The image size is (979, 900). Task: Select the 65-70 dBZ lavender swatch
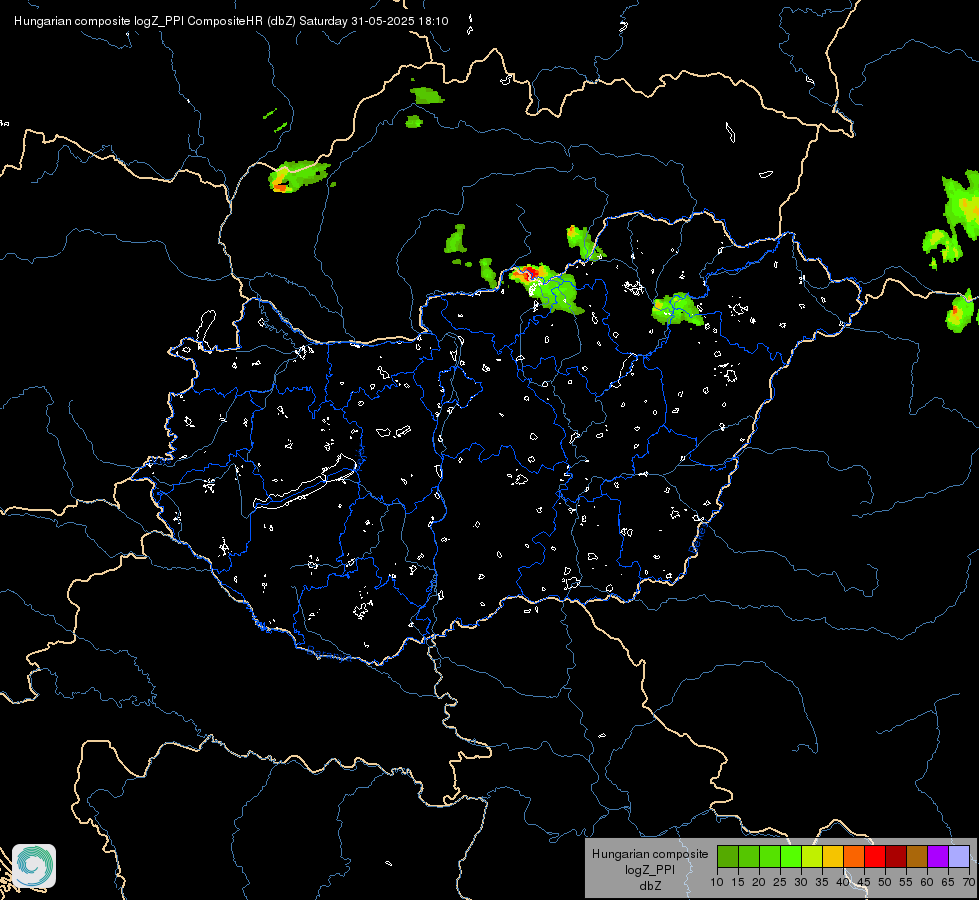point(959,856)
